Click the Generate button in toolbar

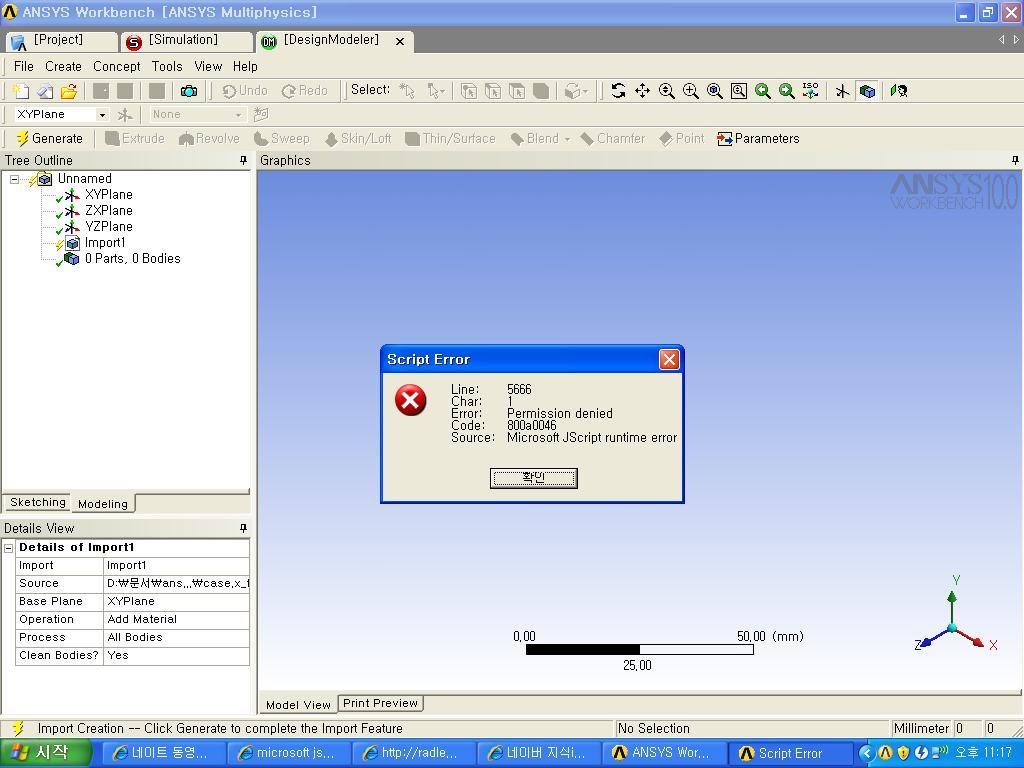[48, 139]
